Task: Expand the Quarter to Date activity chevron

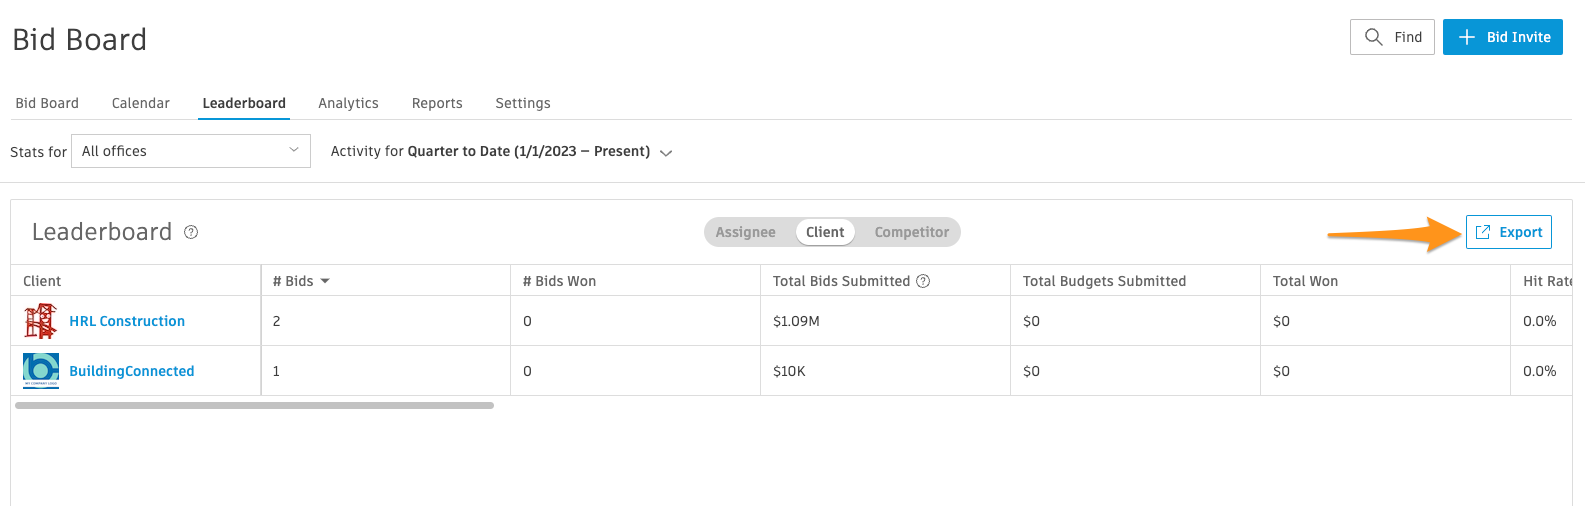Action: click(x=666, y=153)
